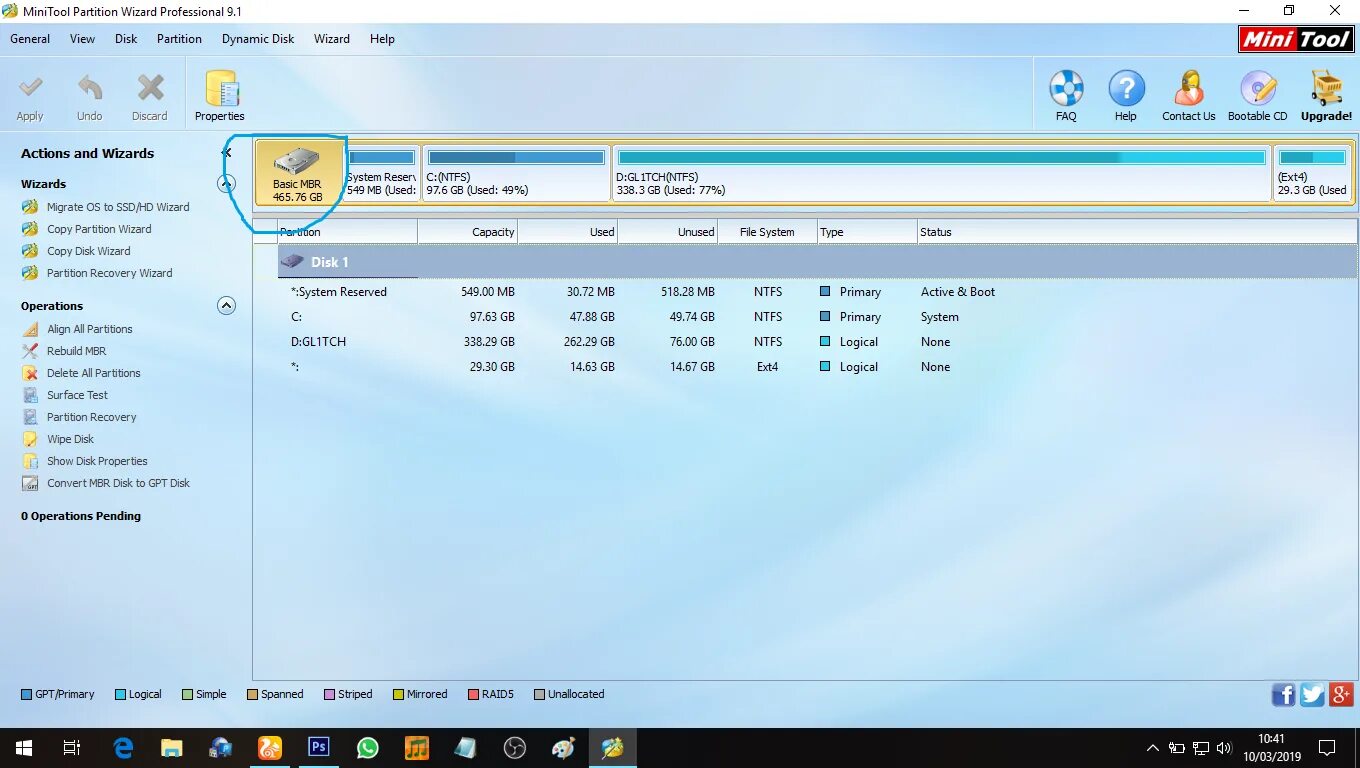The image size is (1360, 768).
Task: Choose Align All Partitions operation
Action: point(90,329)
